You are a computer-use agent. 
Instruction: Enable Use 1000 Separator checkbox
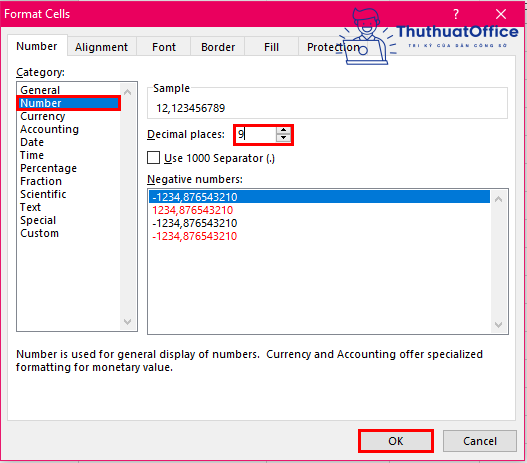[154, 158]
